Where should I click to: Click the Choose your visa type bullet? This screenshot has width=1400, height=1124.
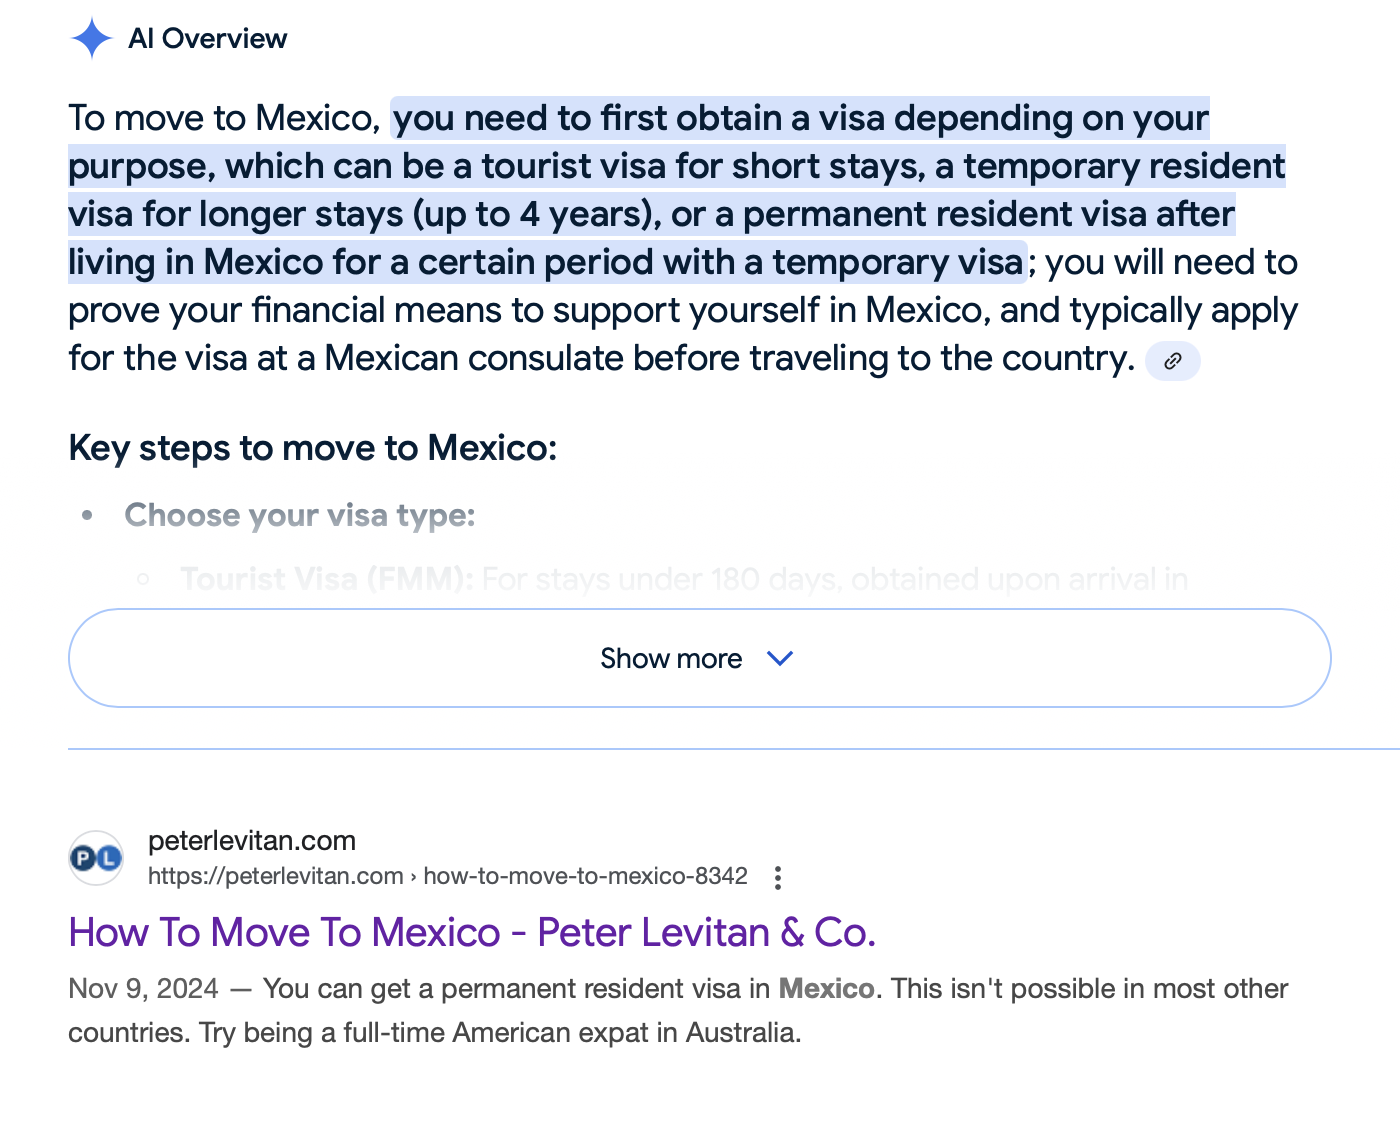click(299, 515)
